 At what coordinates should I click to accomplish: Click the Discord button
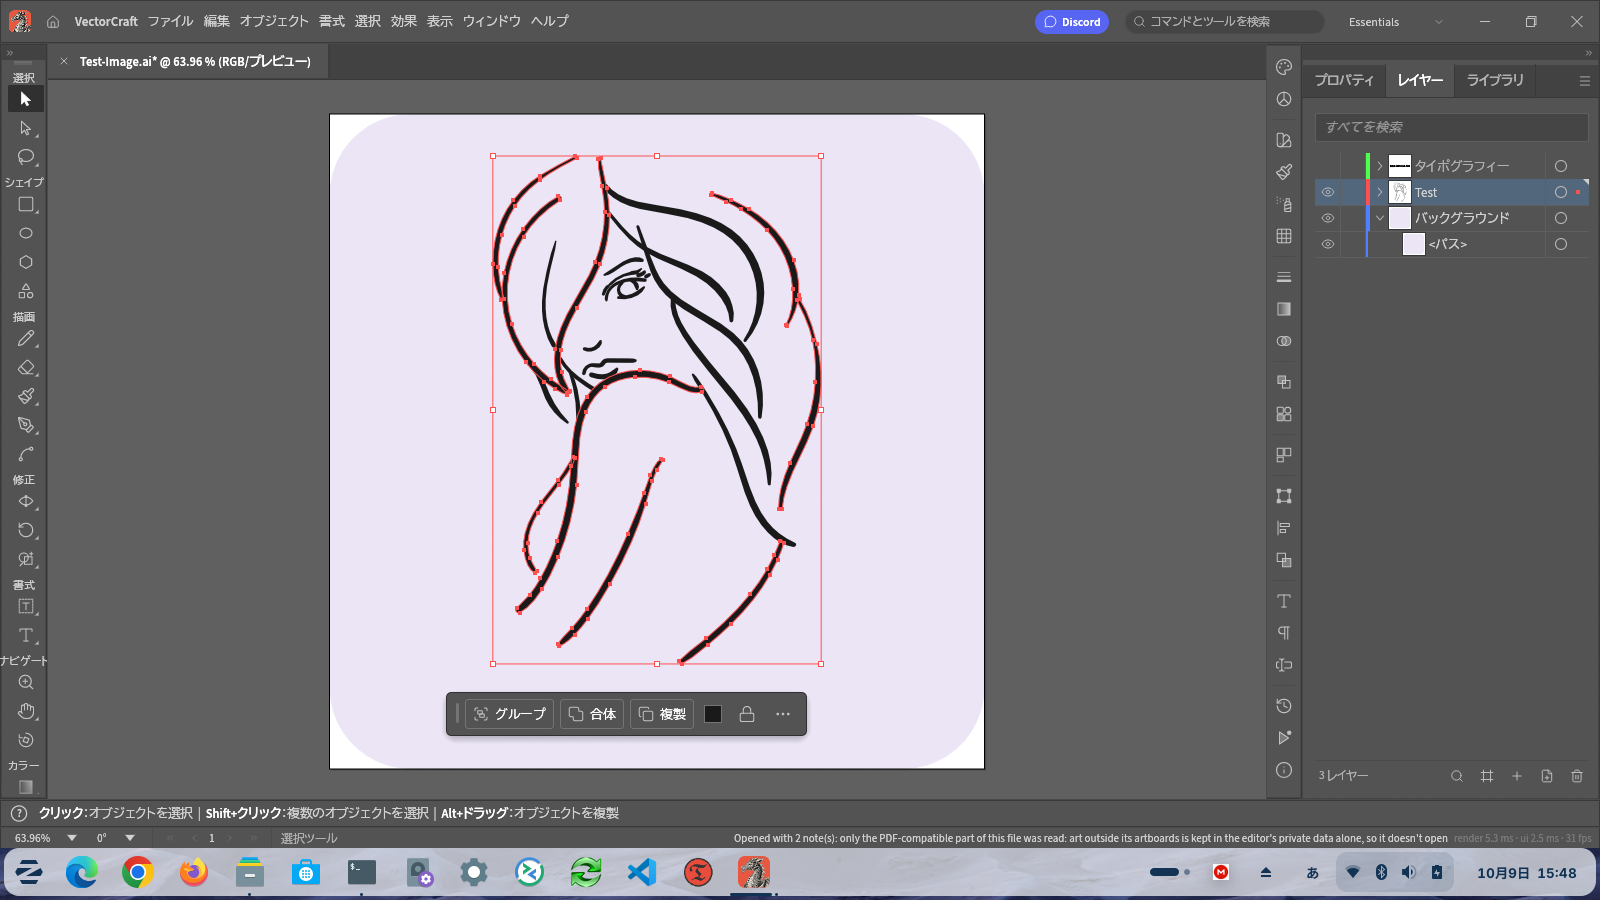[x=1072, y=22]
